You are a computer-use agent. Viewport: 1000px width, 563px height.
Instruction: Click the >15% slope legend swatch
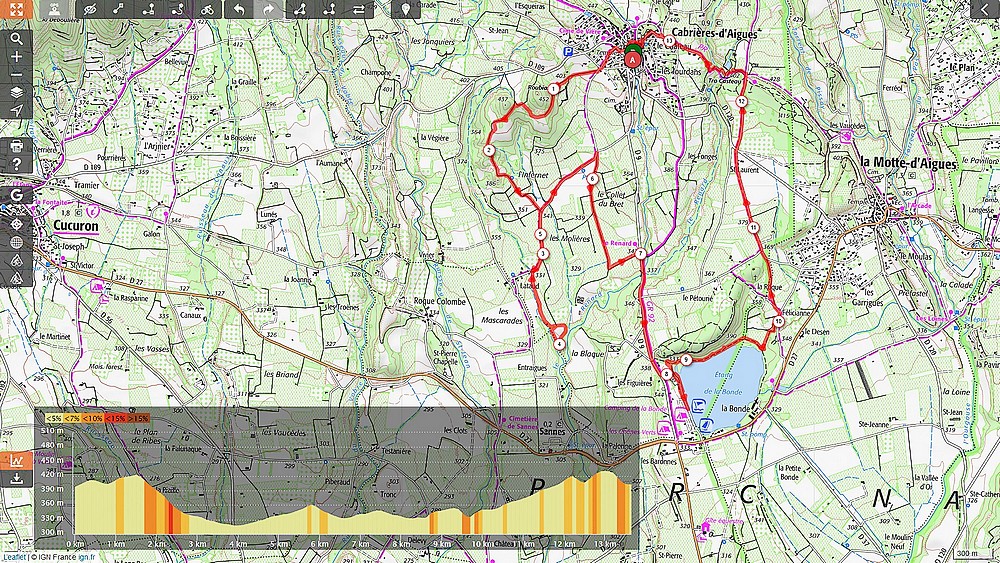(x=138, y=418)
